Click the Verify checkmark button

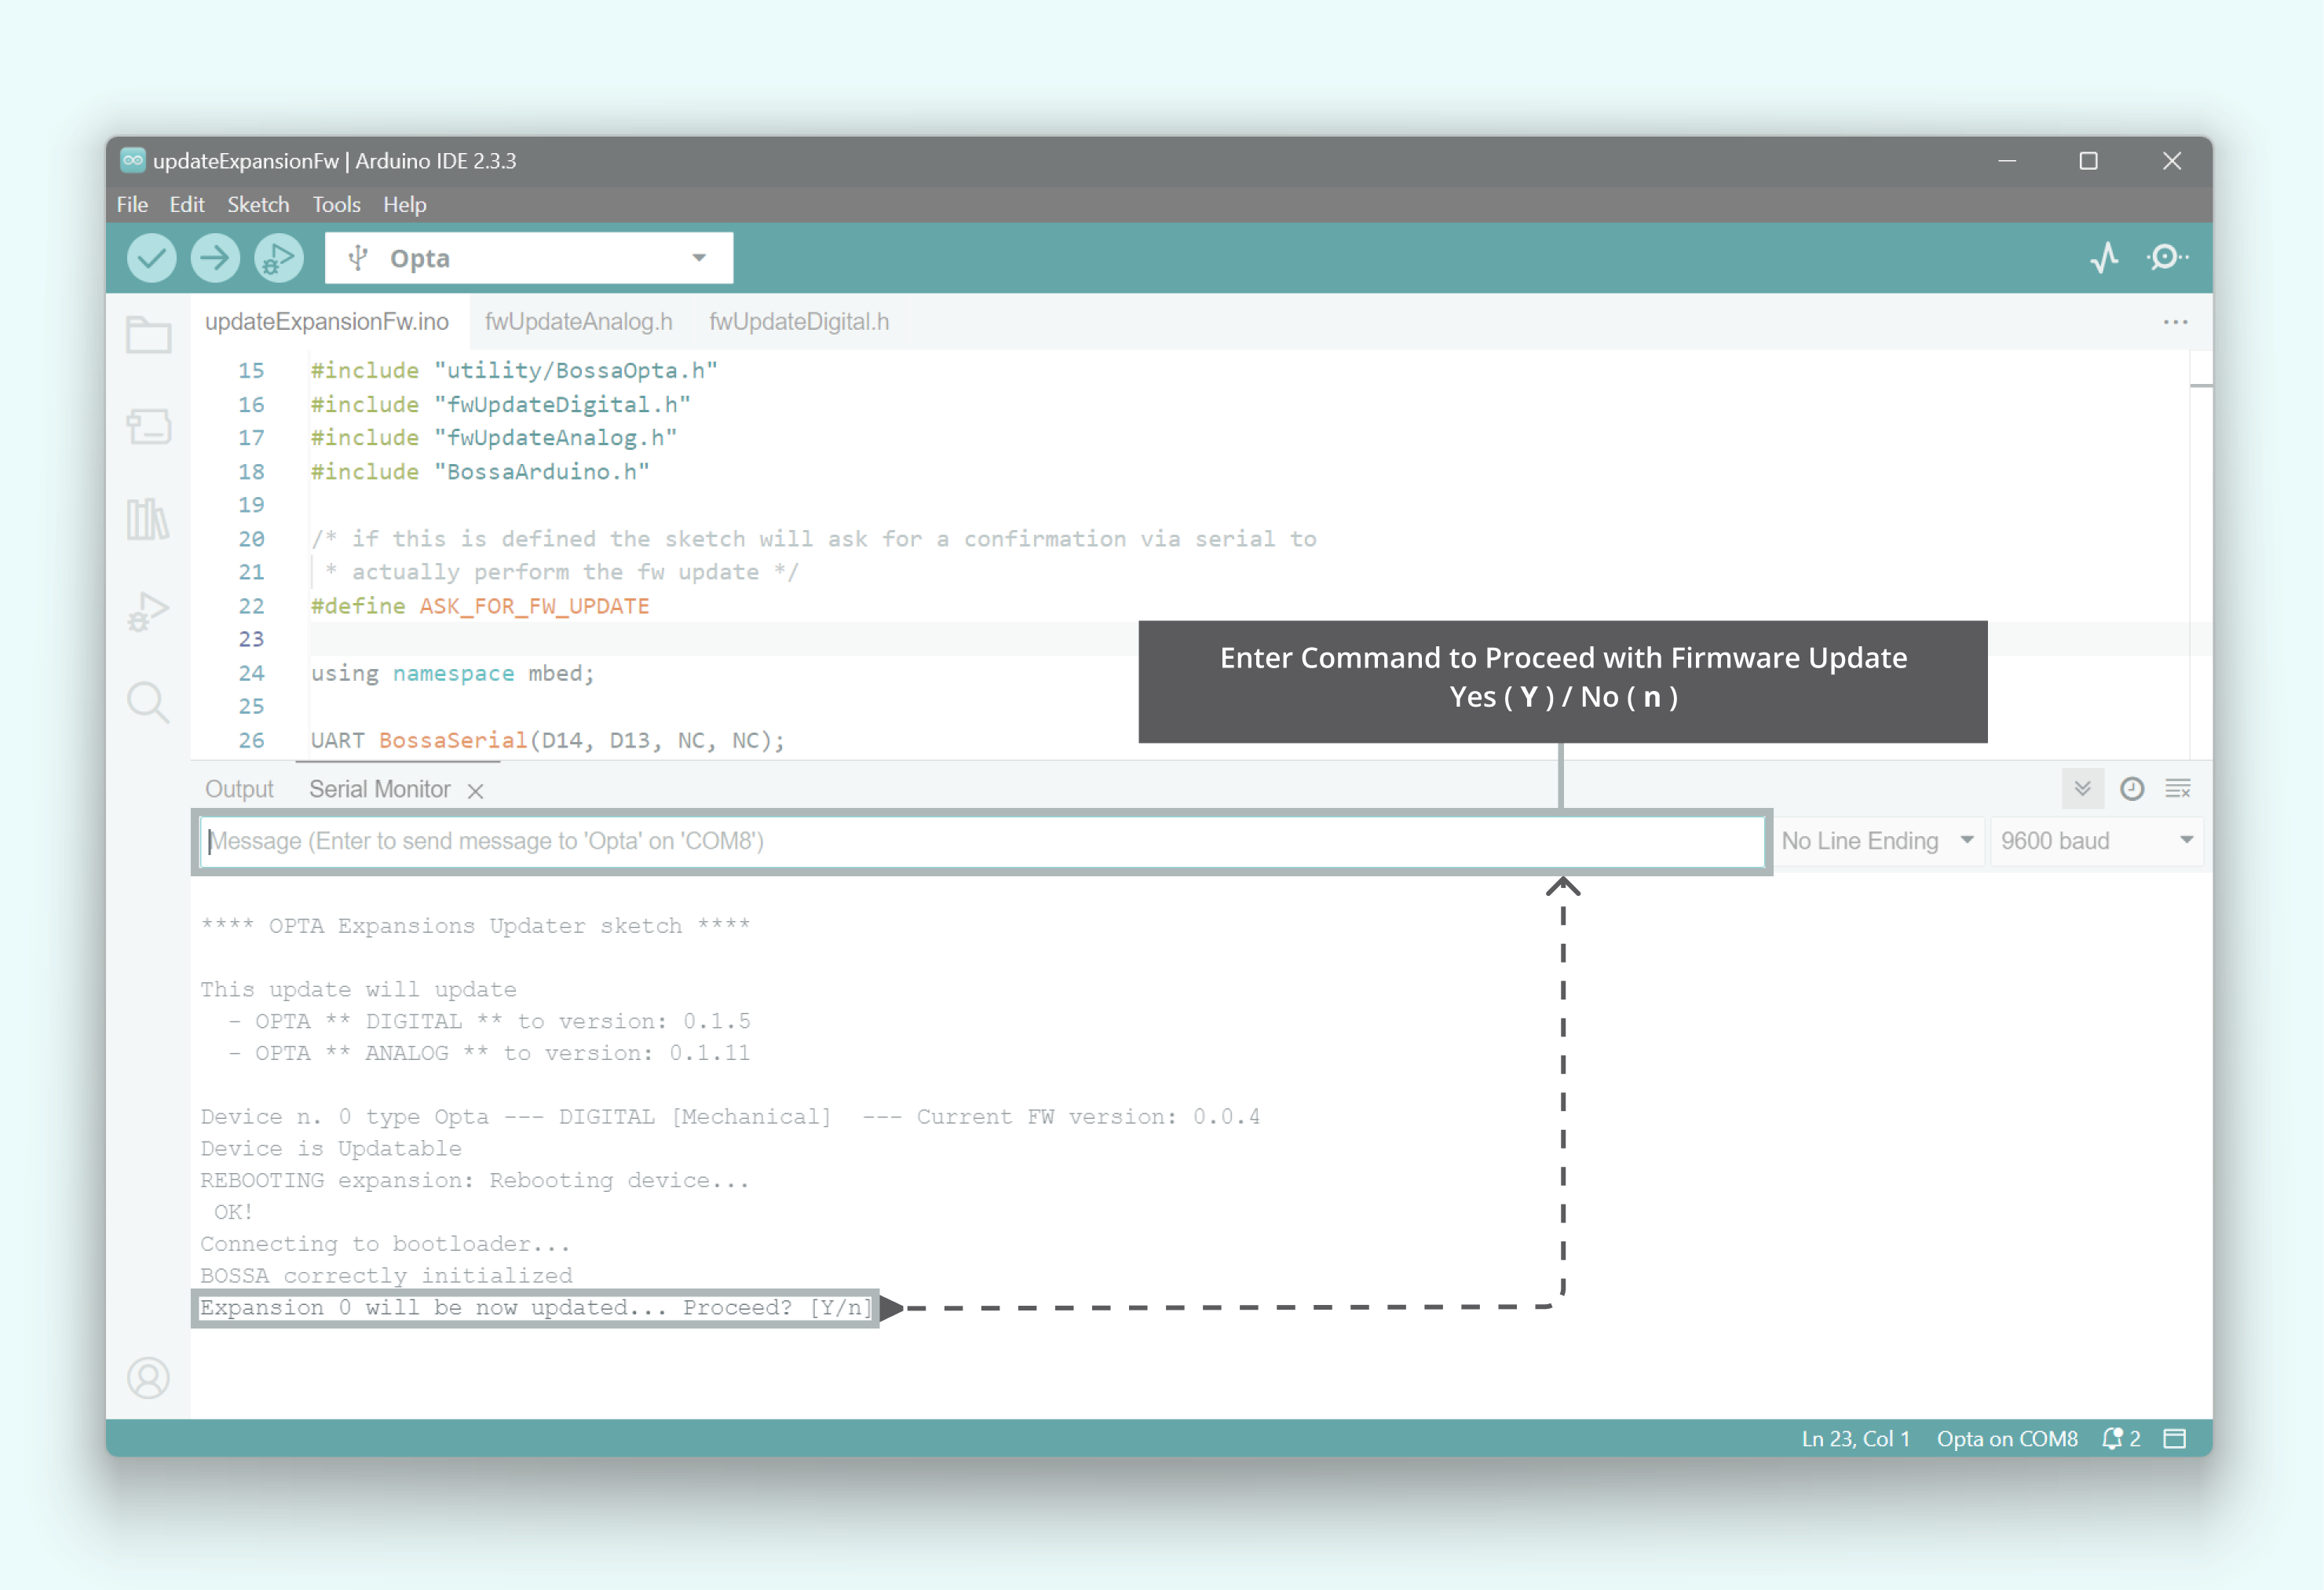pyautogui.click(x=151, y=258)
